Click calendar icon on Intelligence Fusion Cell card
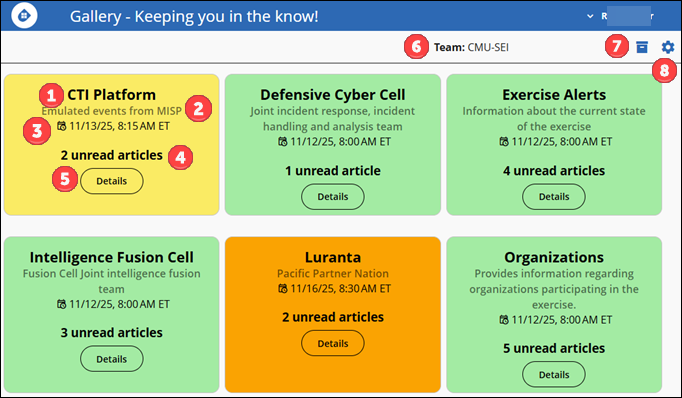This screenshot has height=398, width=682. (x=62, y=304)
